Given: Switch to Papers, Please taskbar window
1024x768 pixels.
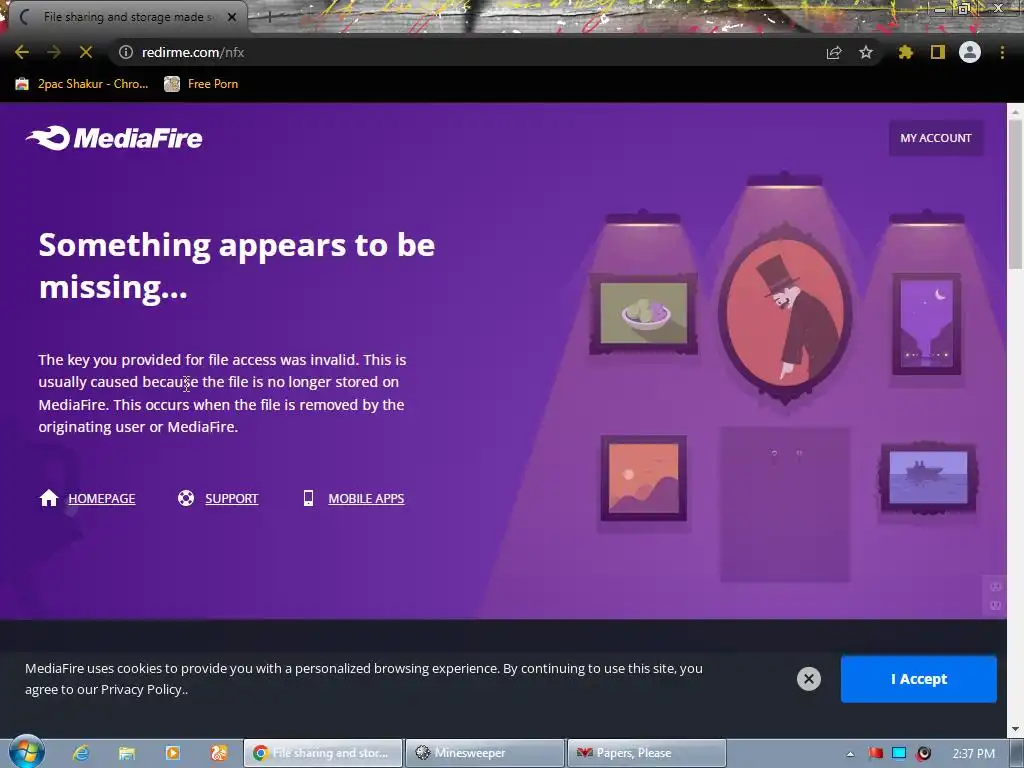Looking at the screenshot, I should (647, 753).
